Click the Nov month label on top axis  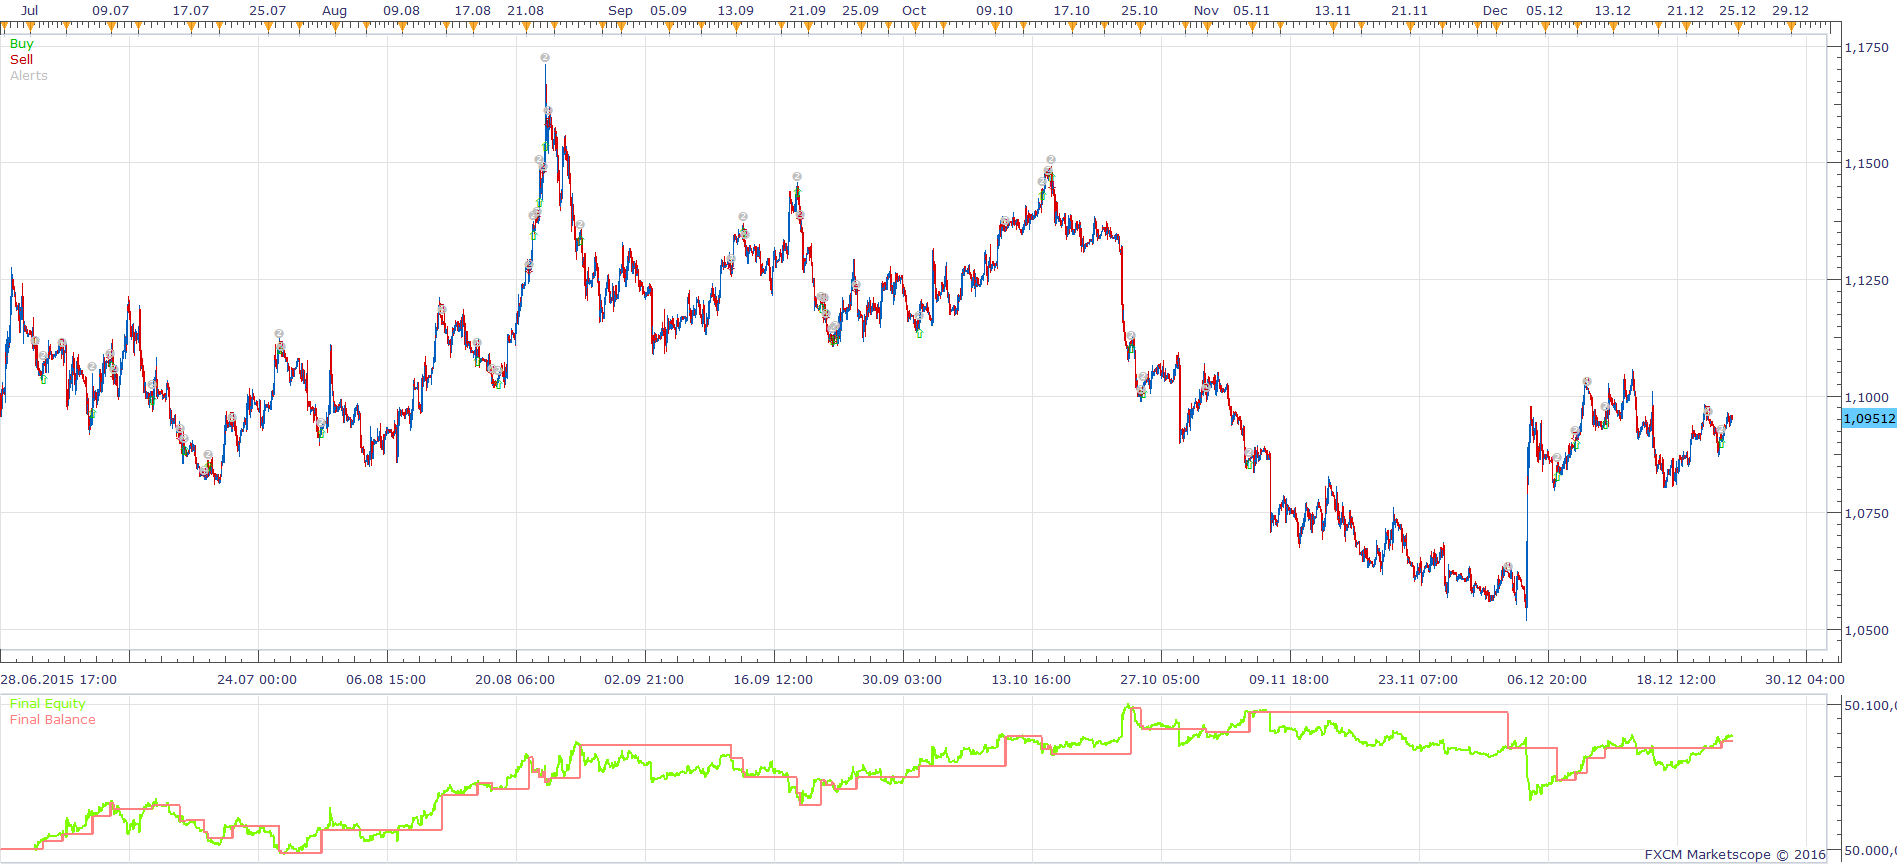1206,11
